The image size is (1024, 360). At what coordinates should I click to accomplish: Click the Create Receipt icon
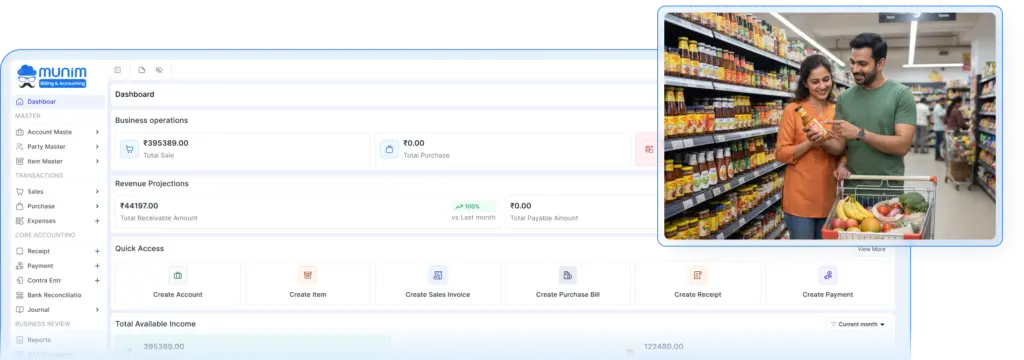(697, 275)
